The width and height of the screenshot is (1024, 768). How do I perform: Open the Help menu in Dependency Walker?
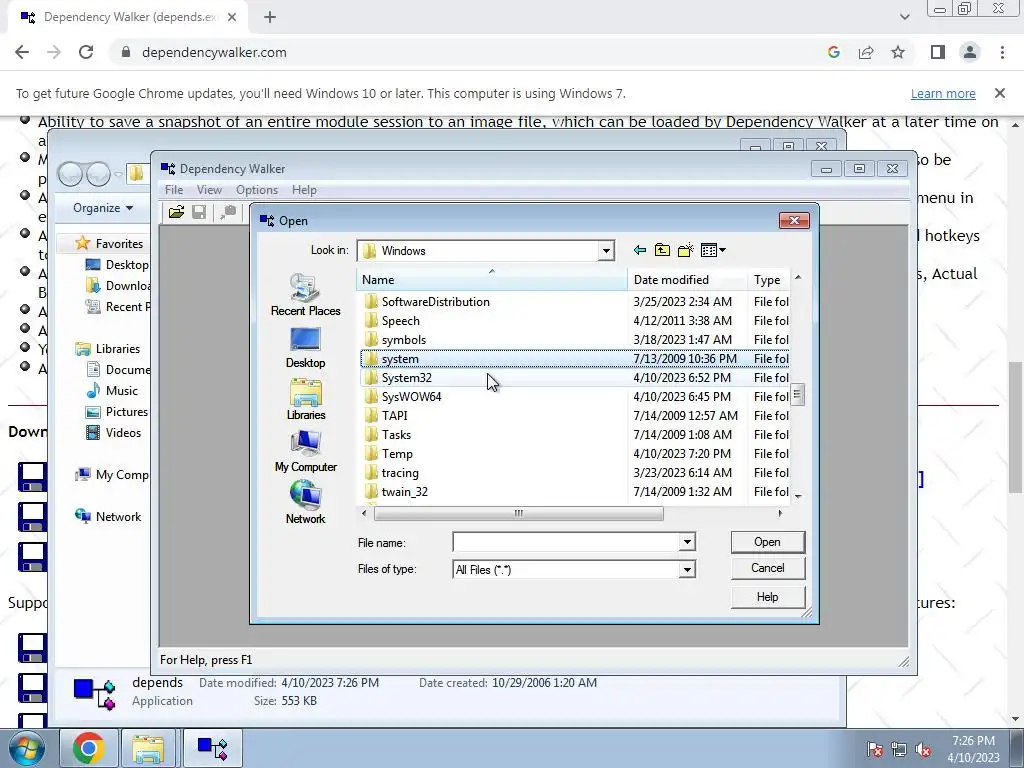coord(304,190)
